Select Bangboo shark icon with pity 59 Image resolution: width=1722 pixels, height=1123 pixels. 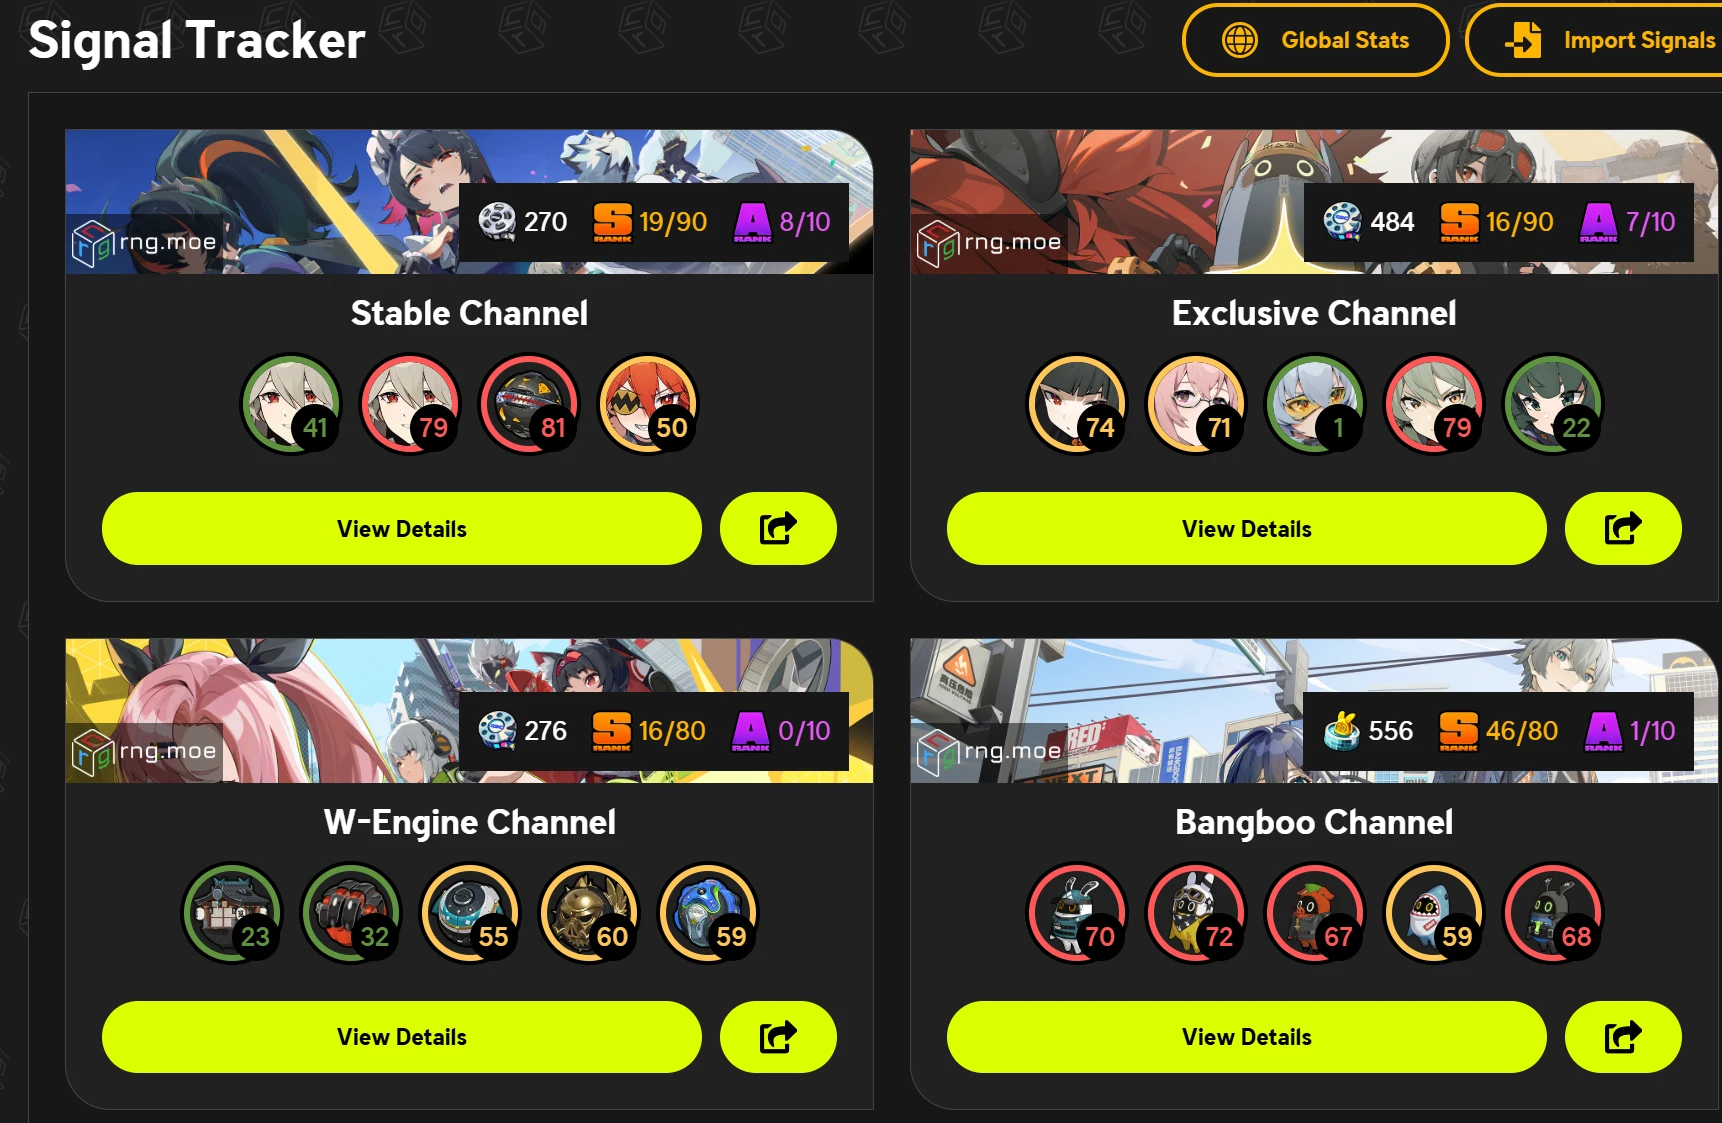[x=1434, y=913]
